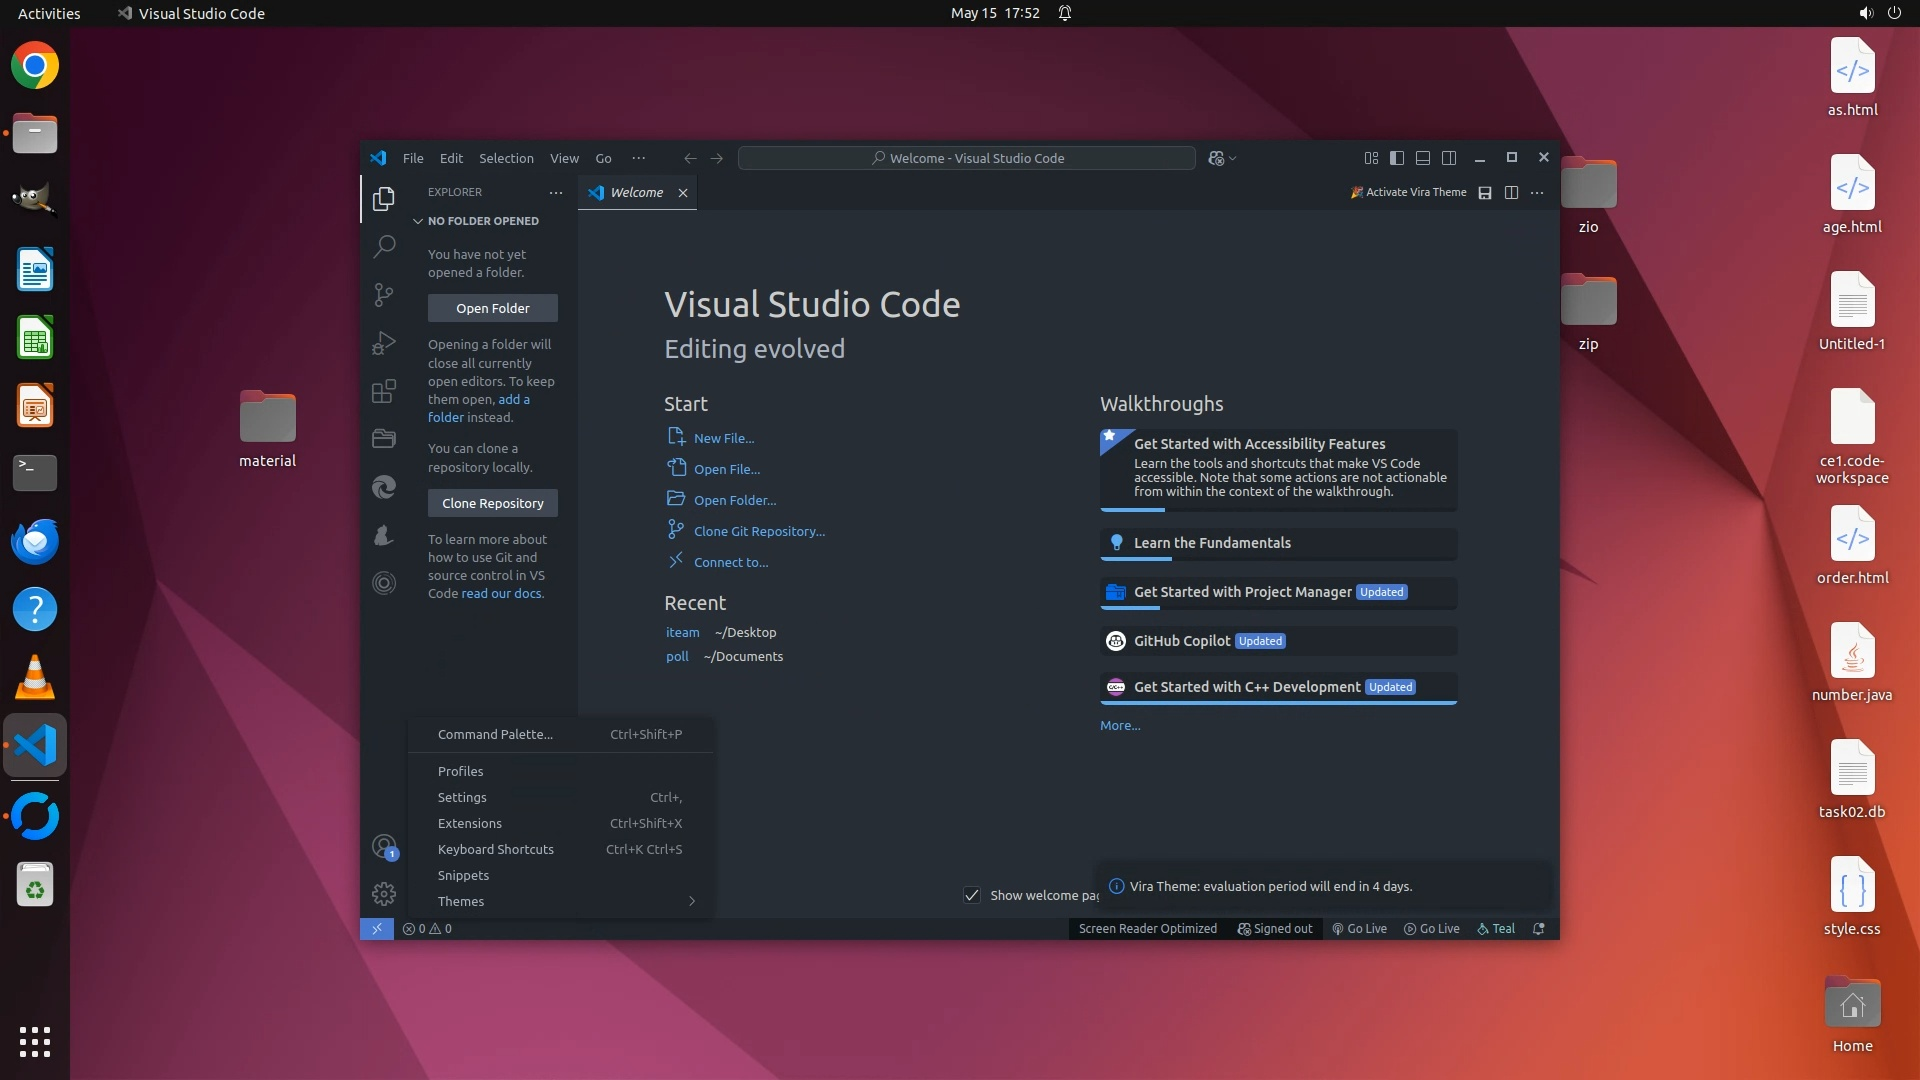This screenshot has width=1920, height=1080.
Task: Split the editor right icon
Action: coord(1511,193)
